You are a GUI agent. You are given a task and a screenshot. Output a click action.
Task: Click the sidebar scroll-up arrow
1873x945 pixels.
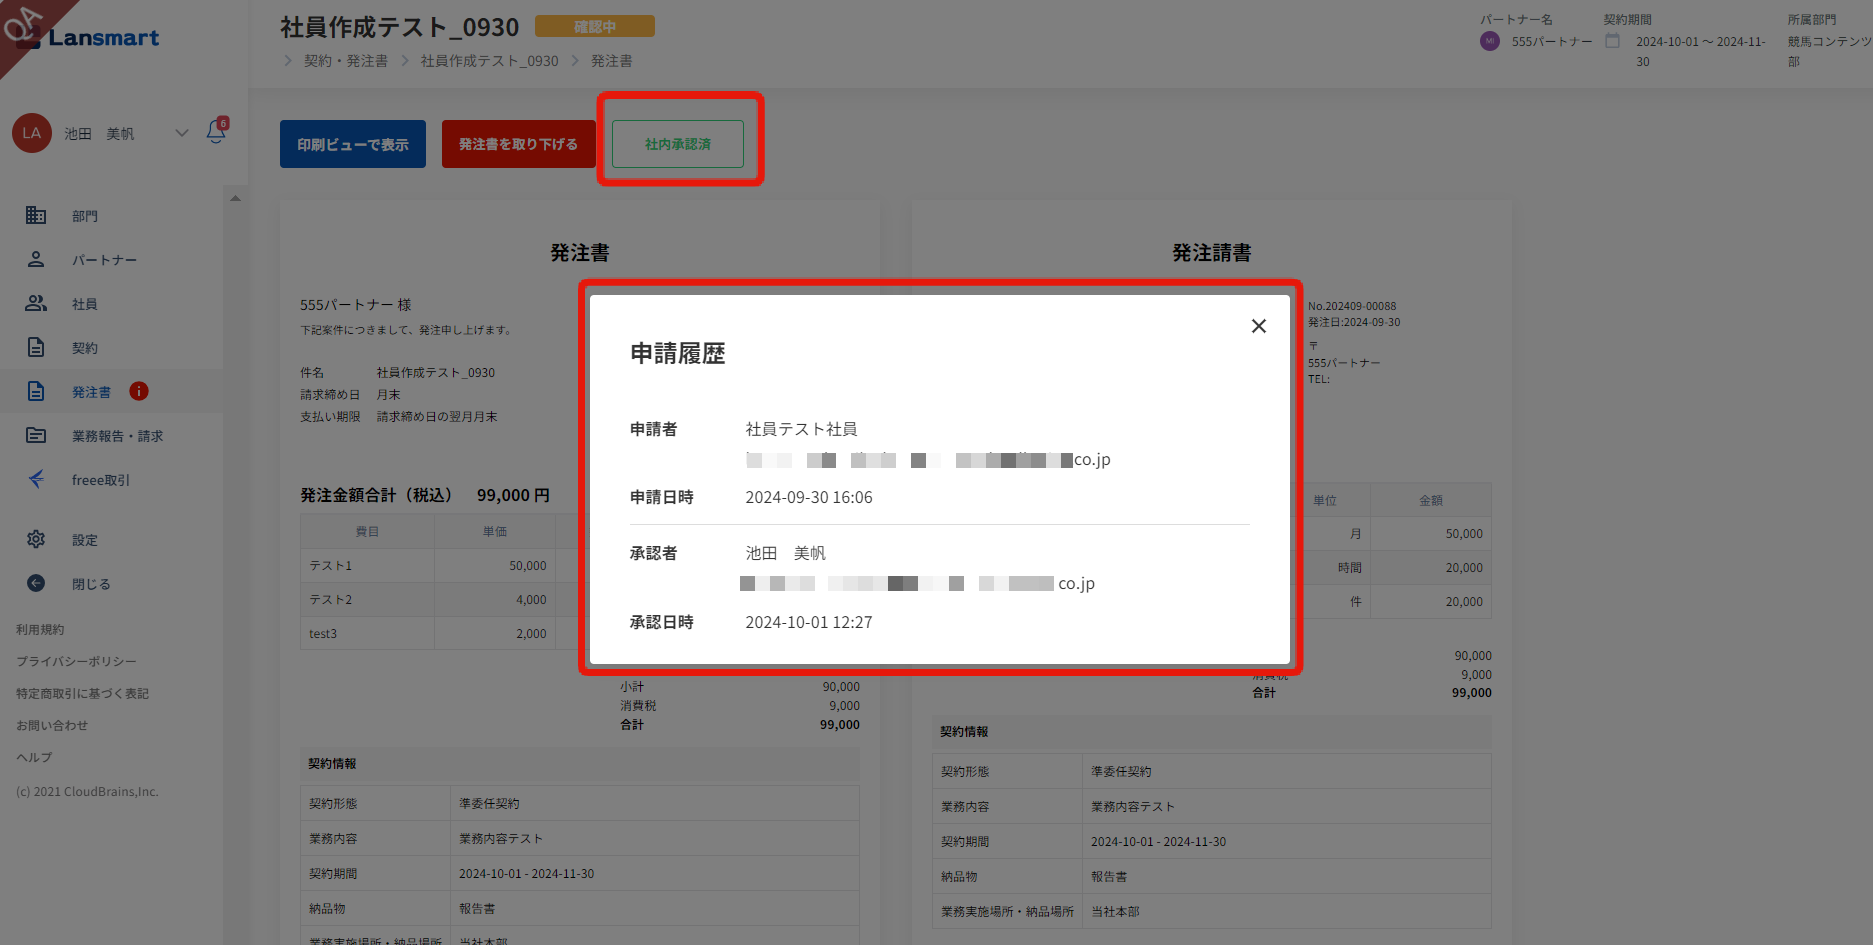click(x=236, y=198)
